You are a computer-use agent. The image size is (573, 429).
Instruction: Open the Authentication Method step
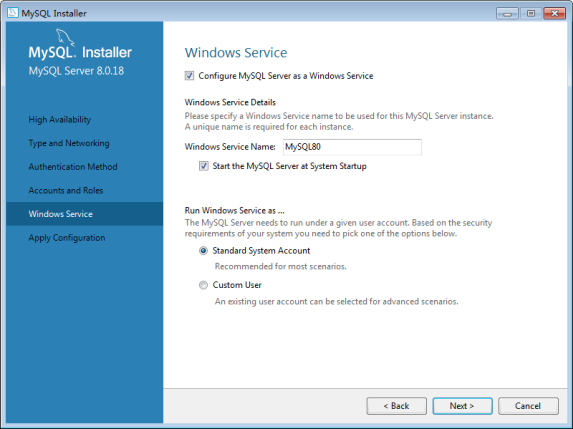coord(73,167)
